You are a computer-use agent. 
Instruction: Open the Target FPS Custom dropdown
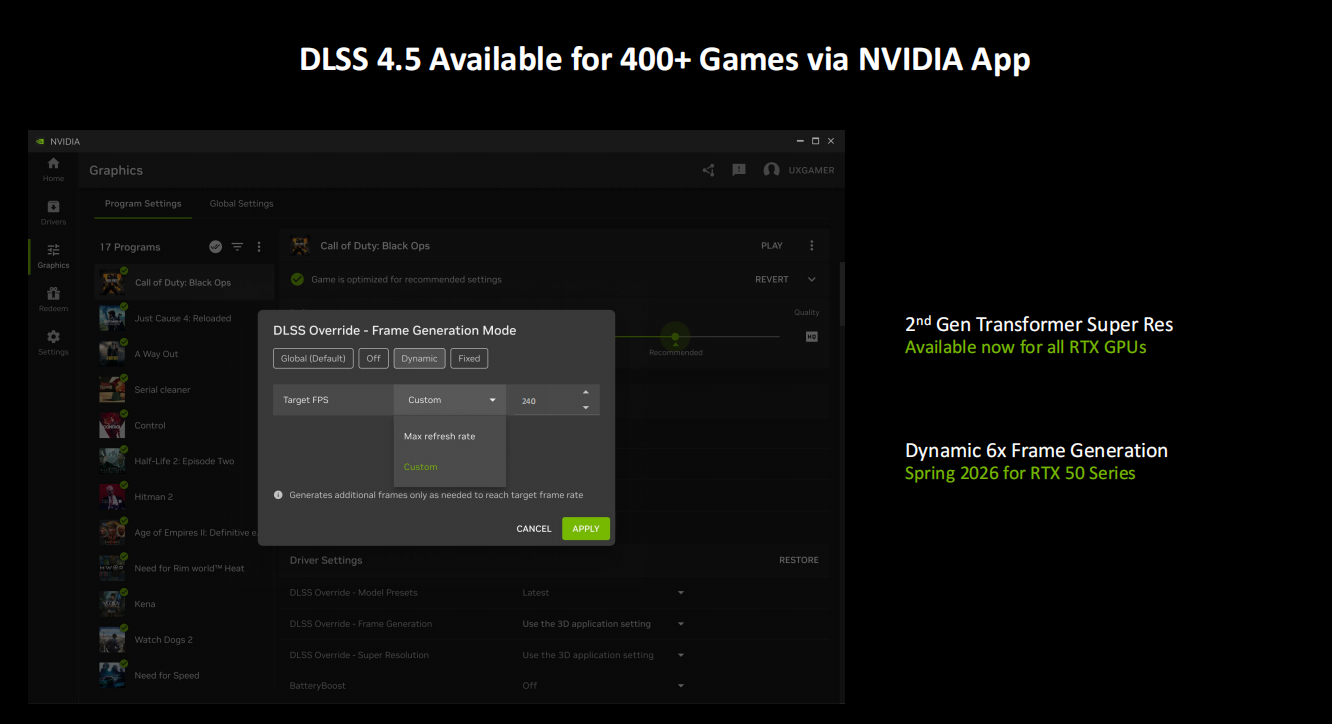(450, 400)
